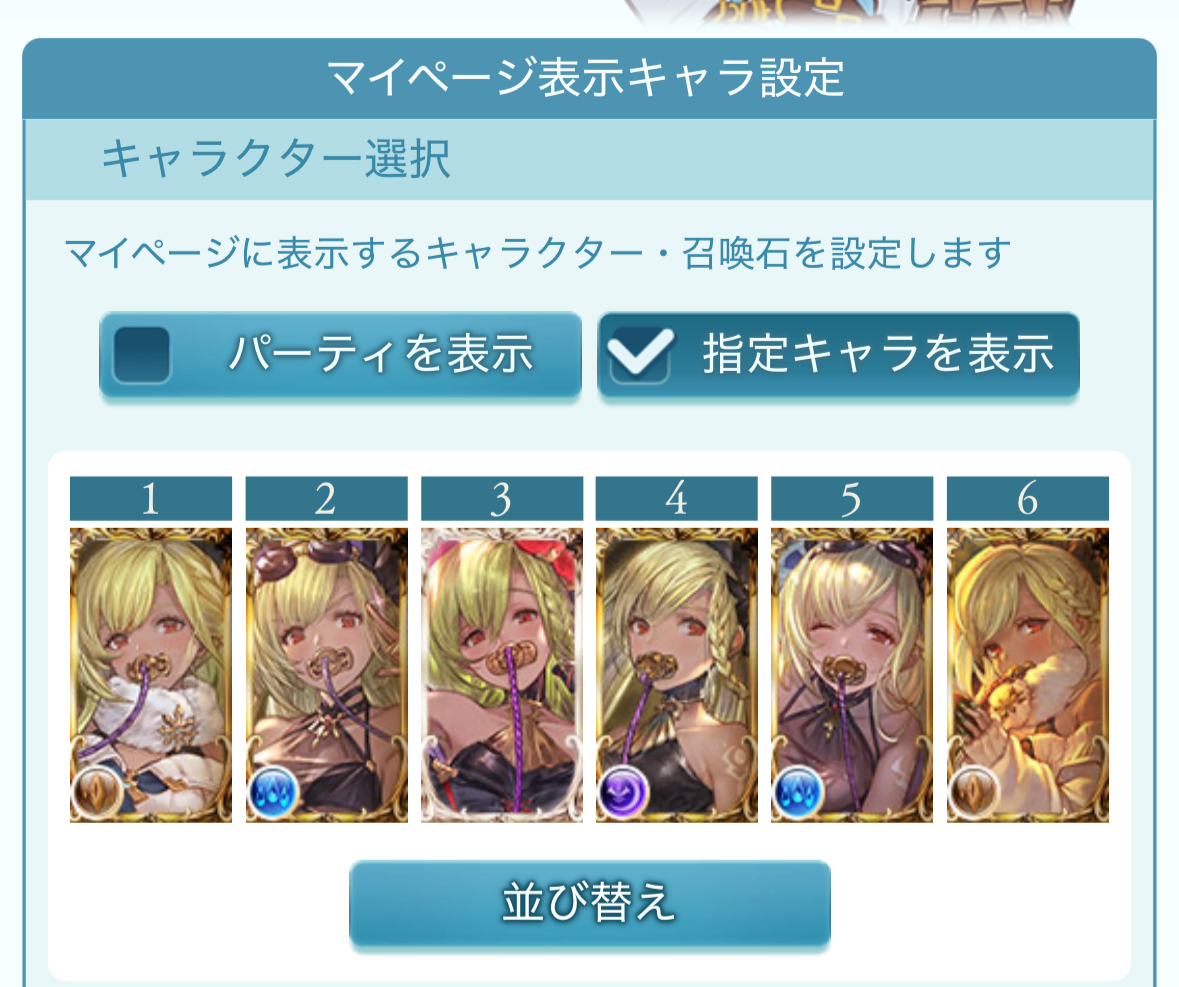Click the earth element icon on slot 1 card
This screenshot has width=1179, height=987.
click(x=98, y=792)
